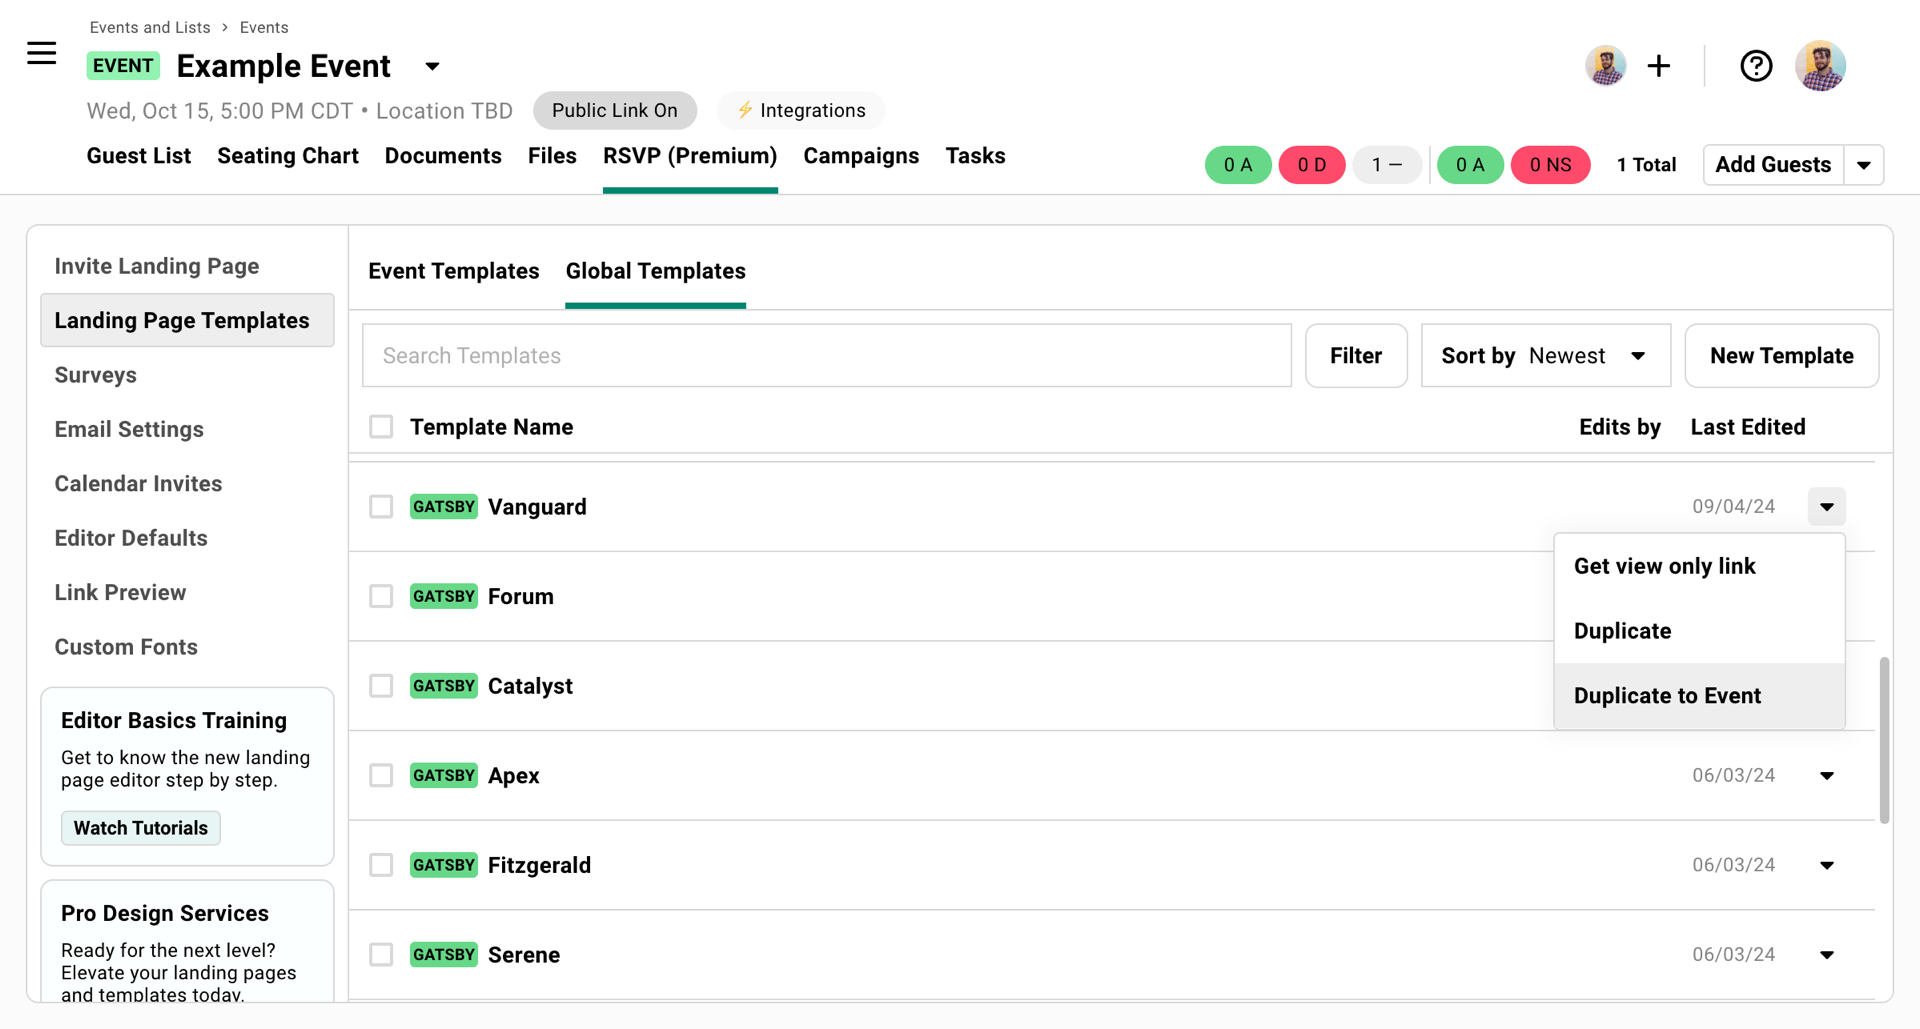Switch to the Event Templates tab
The height and width of the screenshot is (1029, 1920).
pos(453,271)
